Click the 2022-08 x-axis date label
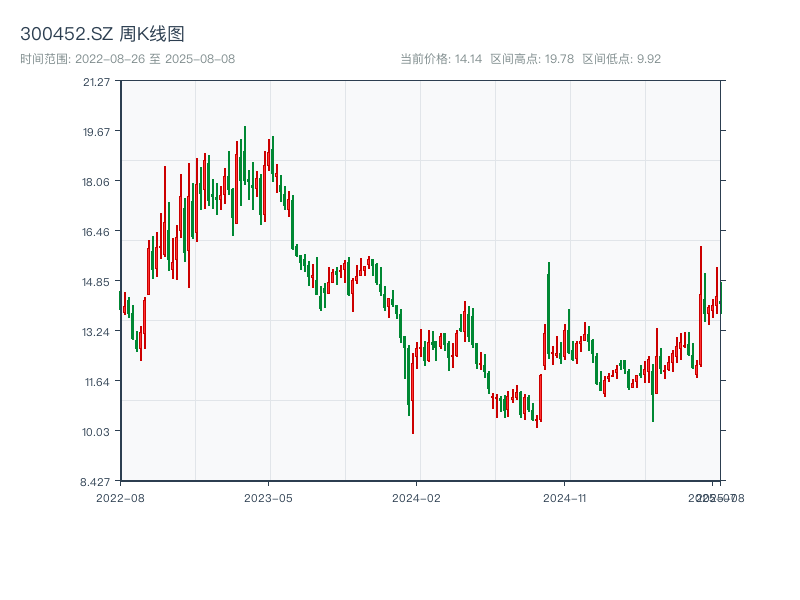This screenshot has height=600, width=800. pos(120,497)
